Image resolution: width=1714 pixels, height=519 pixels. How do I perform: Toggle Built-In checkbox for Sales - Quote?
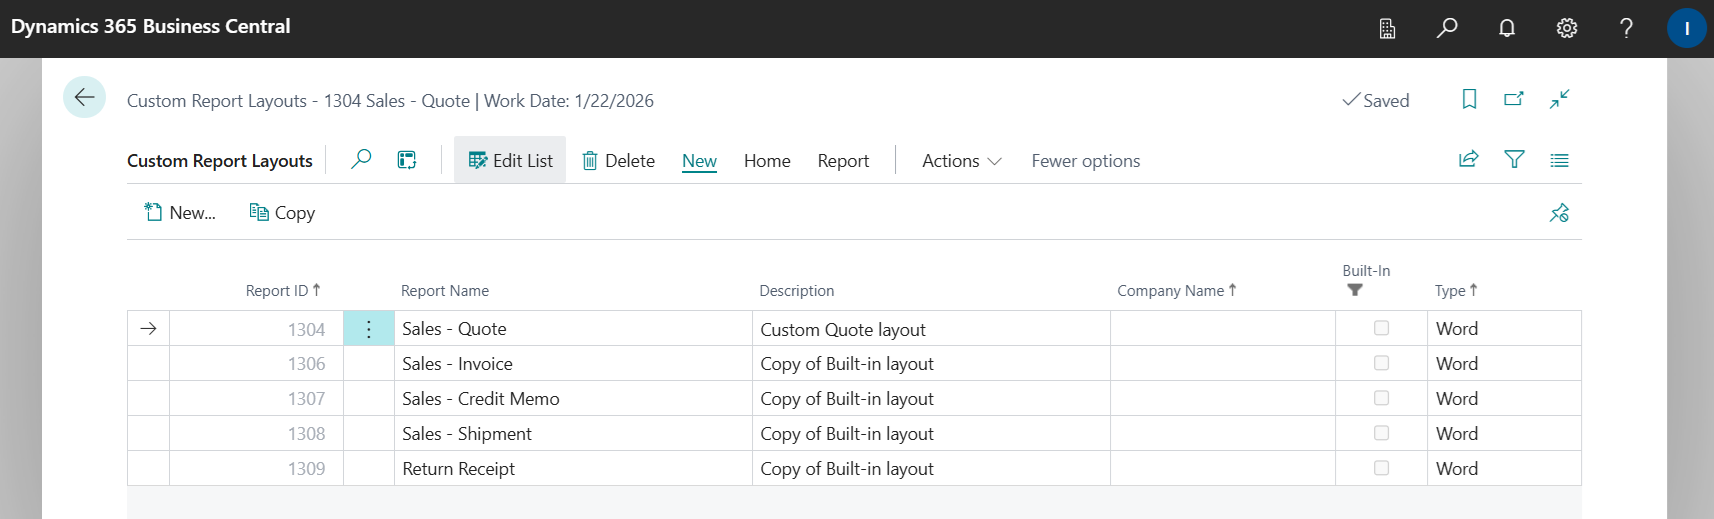click(x=1381, y=328)
